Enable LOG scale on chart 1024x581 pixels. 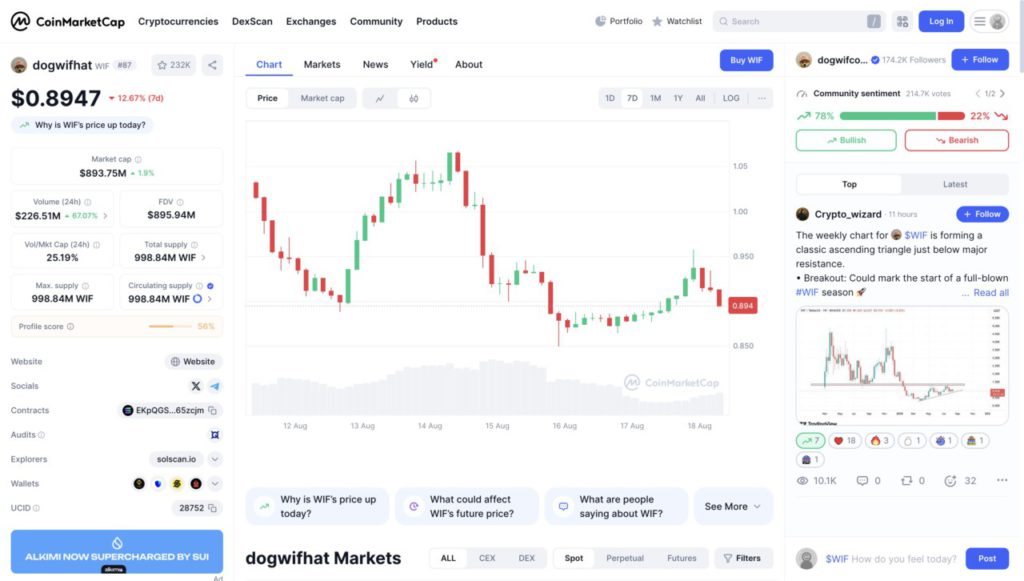click(731, 98)
